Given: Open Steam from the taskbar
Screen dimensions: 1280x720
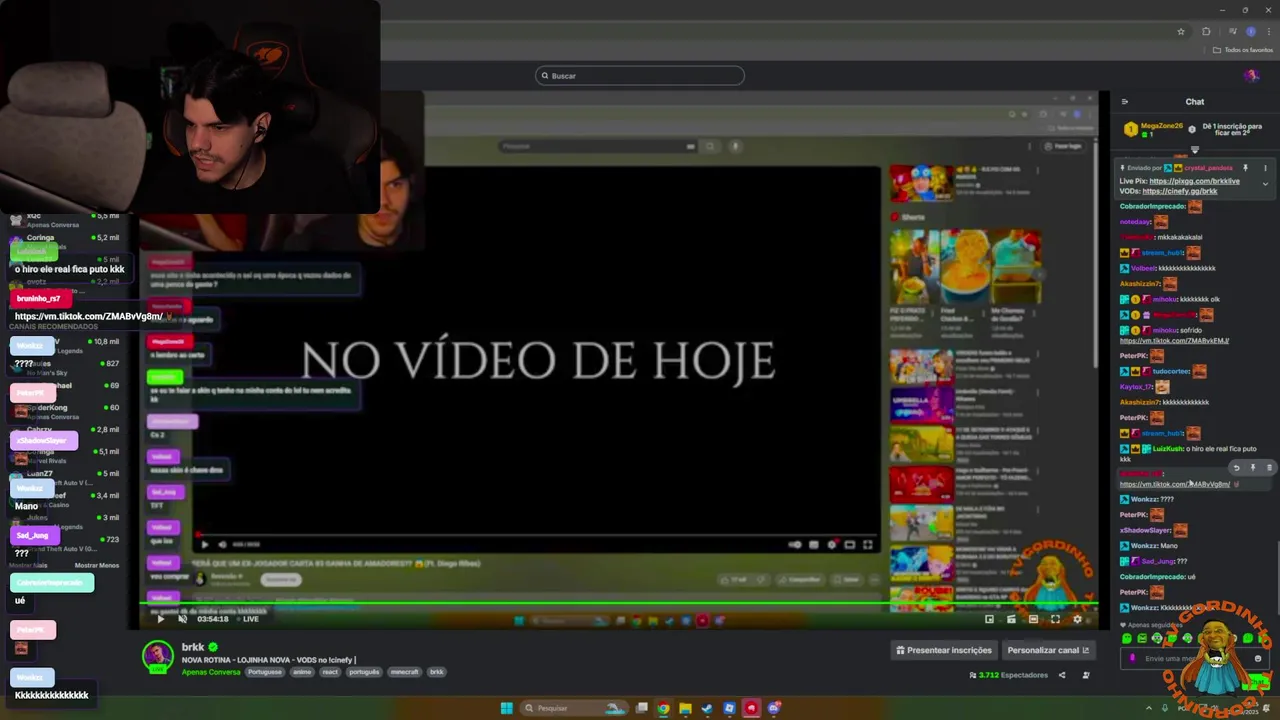Looking at the screenshot, I should [707, 708].
